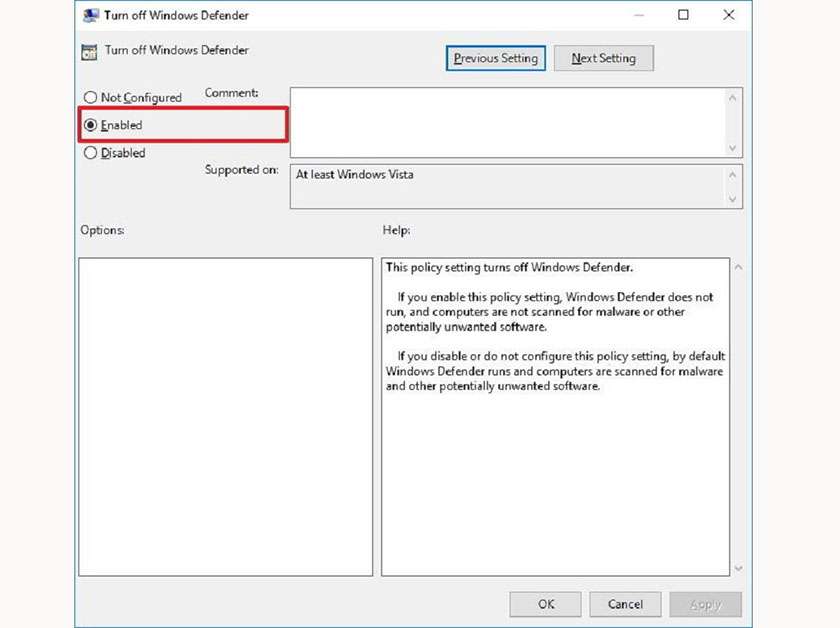This screenshot has height=628, width=840.
Task: Go to Previous Setting
Action: coord(495,59)
